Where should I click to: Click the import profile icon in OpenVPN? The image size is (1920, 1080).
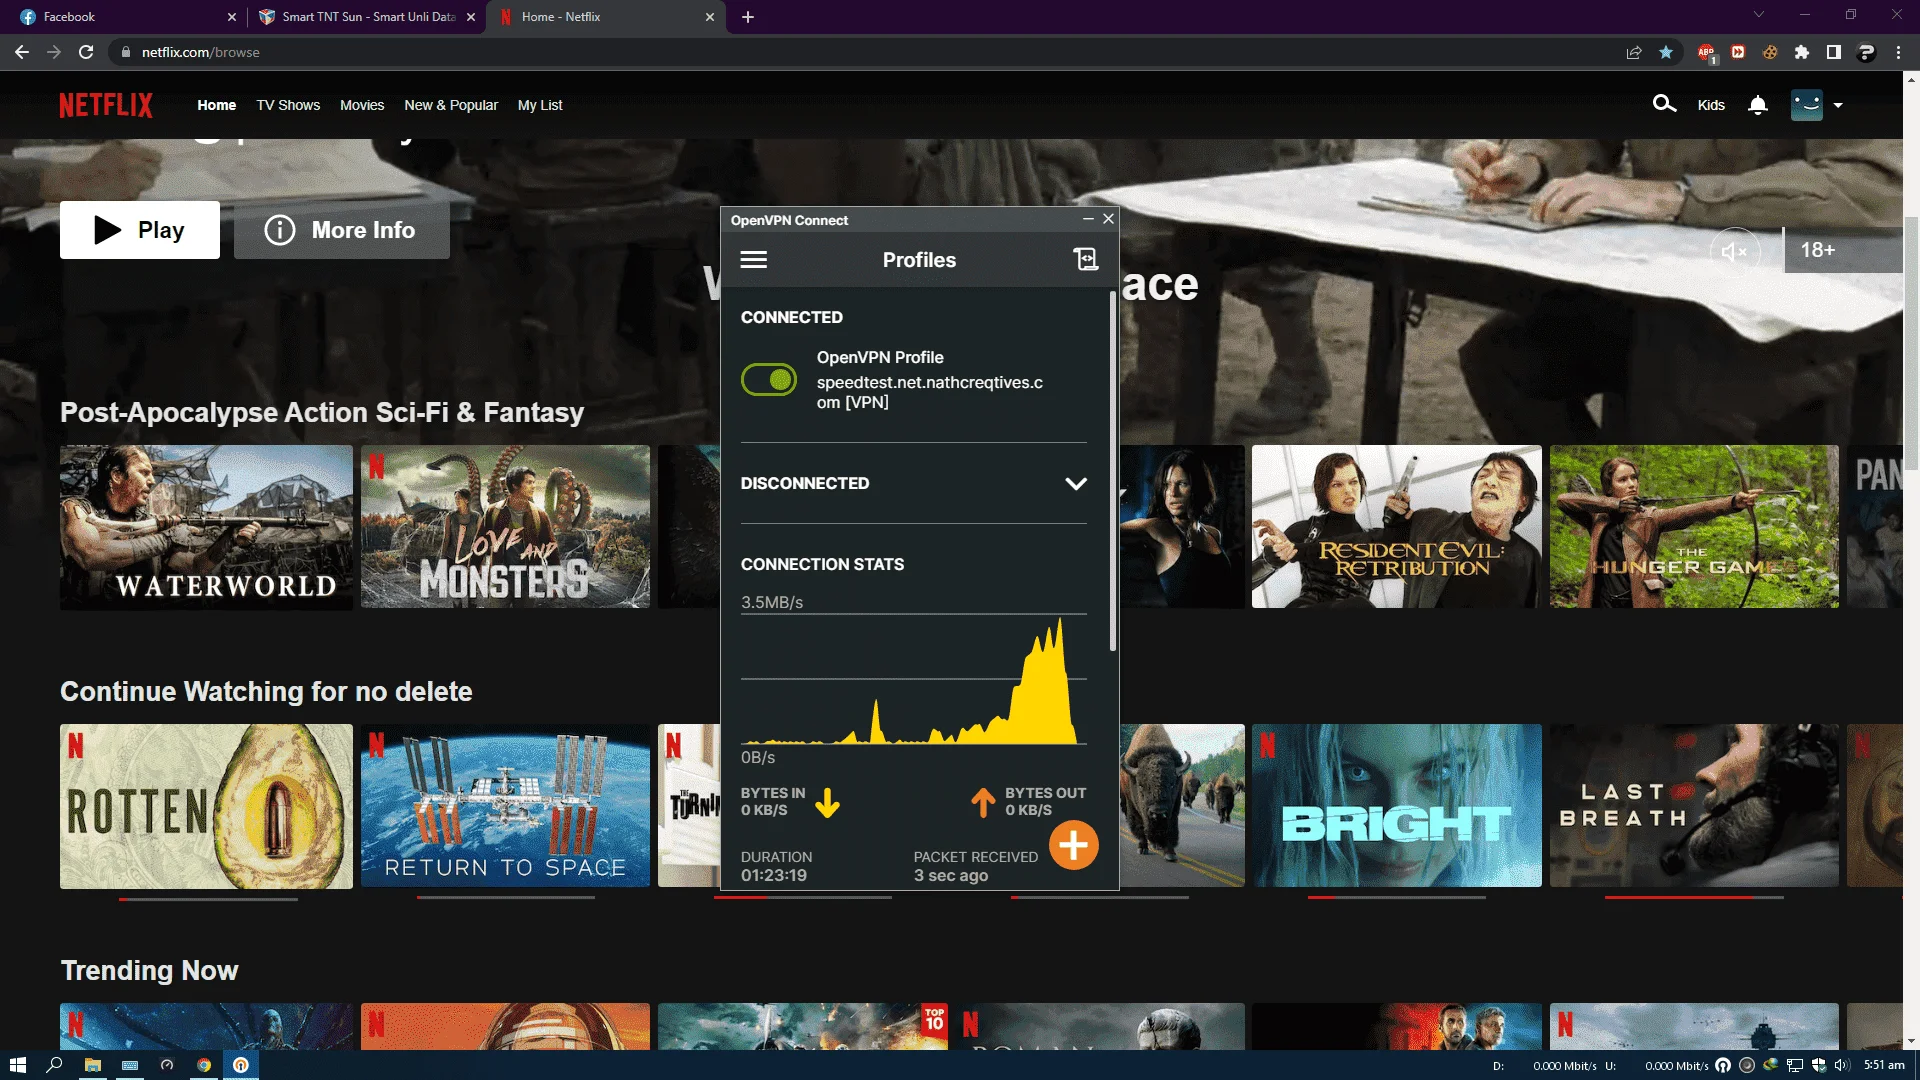(x=1085, y=260)
